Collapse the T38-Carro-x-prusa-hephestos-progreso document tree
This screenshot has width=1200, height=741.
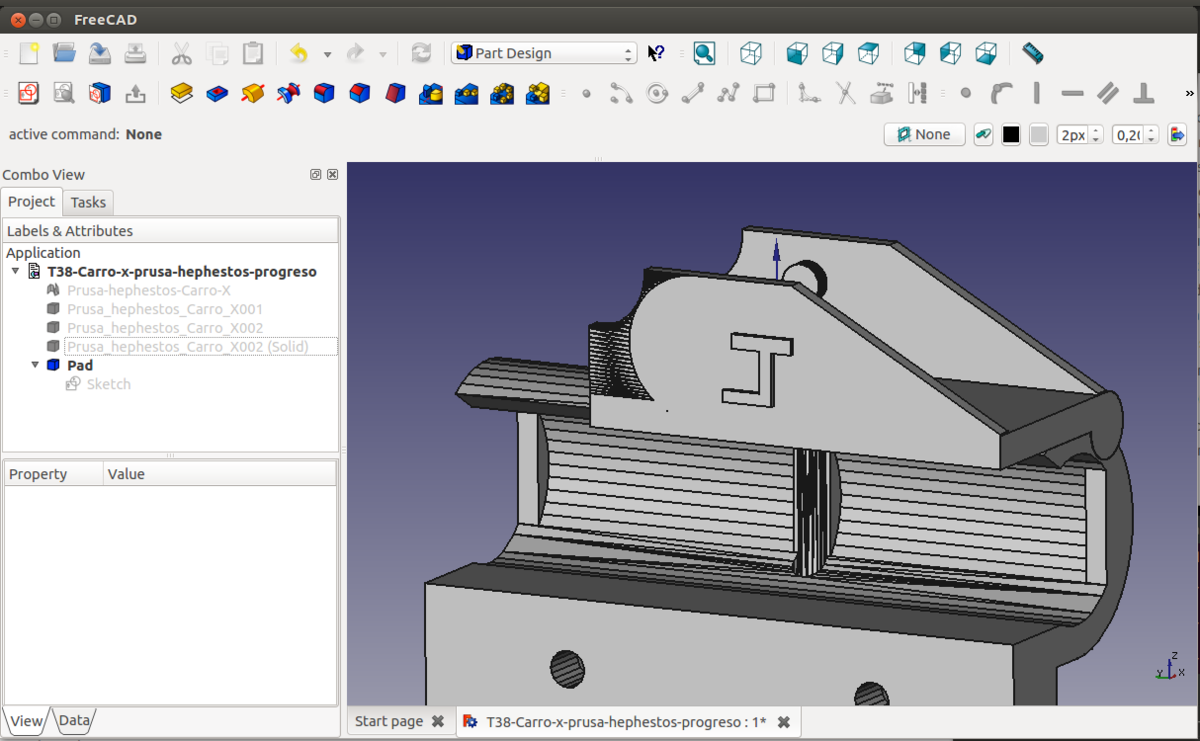click(16, 271)
